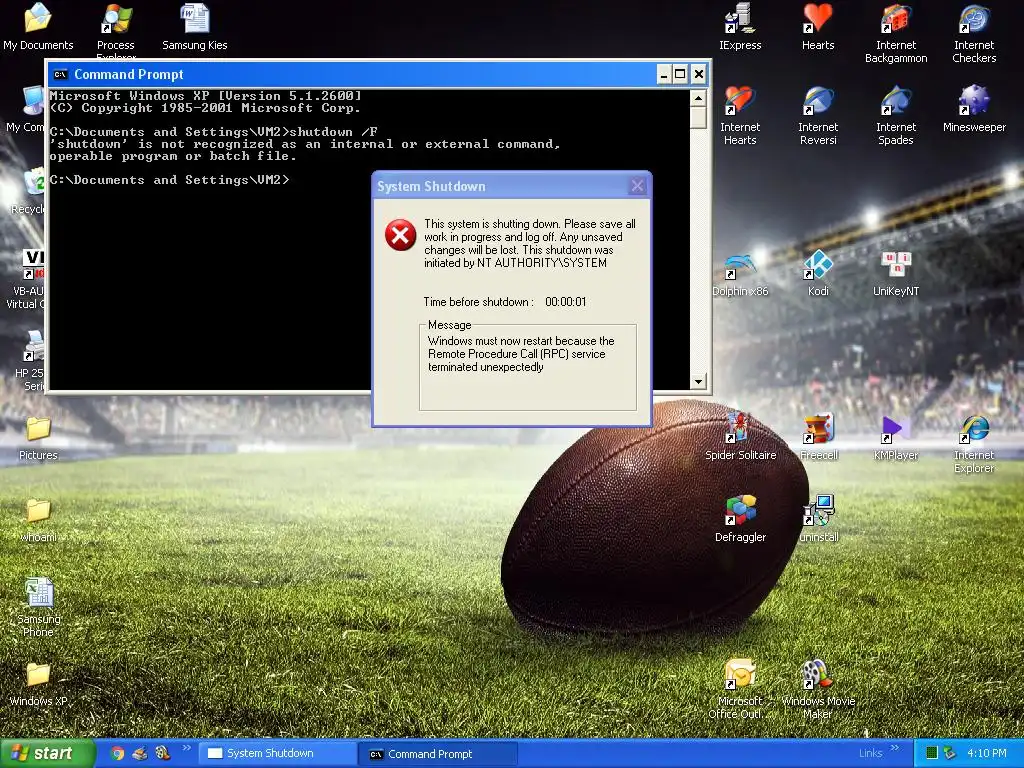Click the 'shutdown /F' command line text

pyautogui.click(x=334, y=132)
